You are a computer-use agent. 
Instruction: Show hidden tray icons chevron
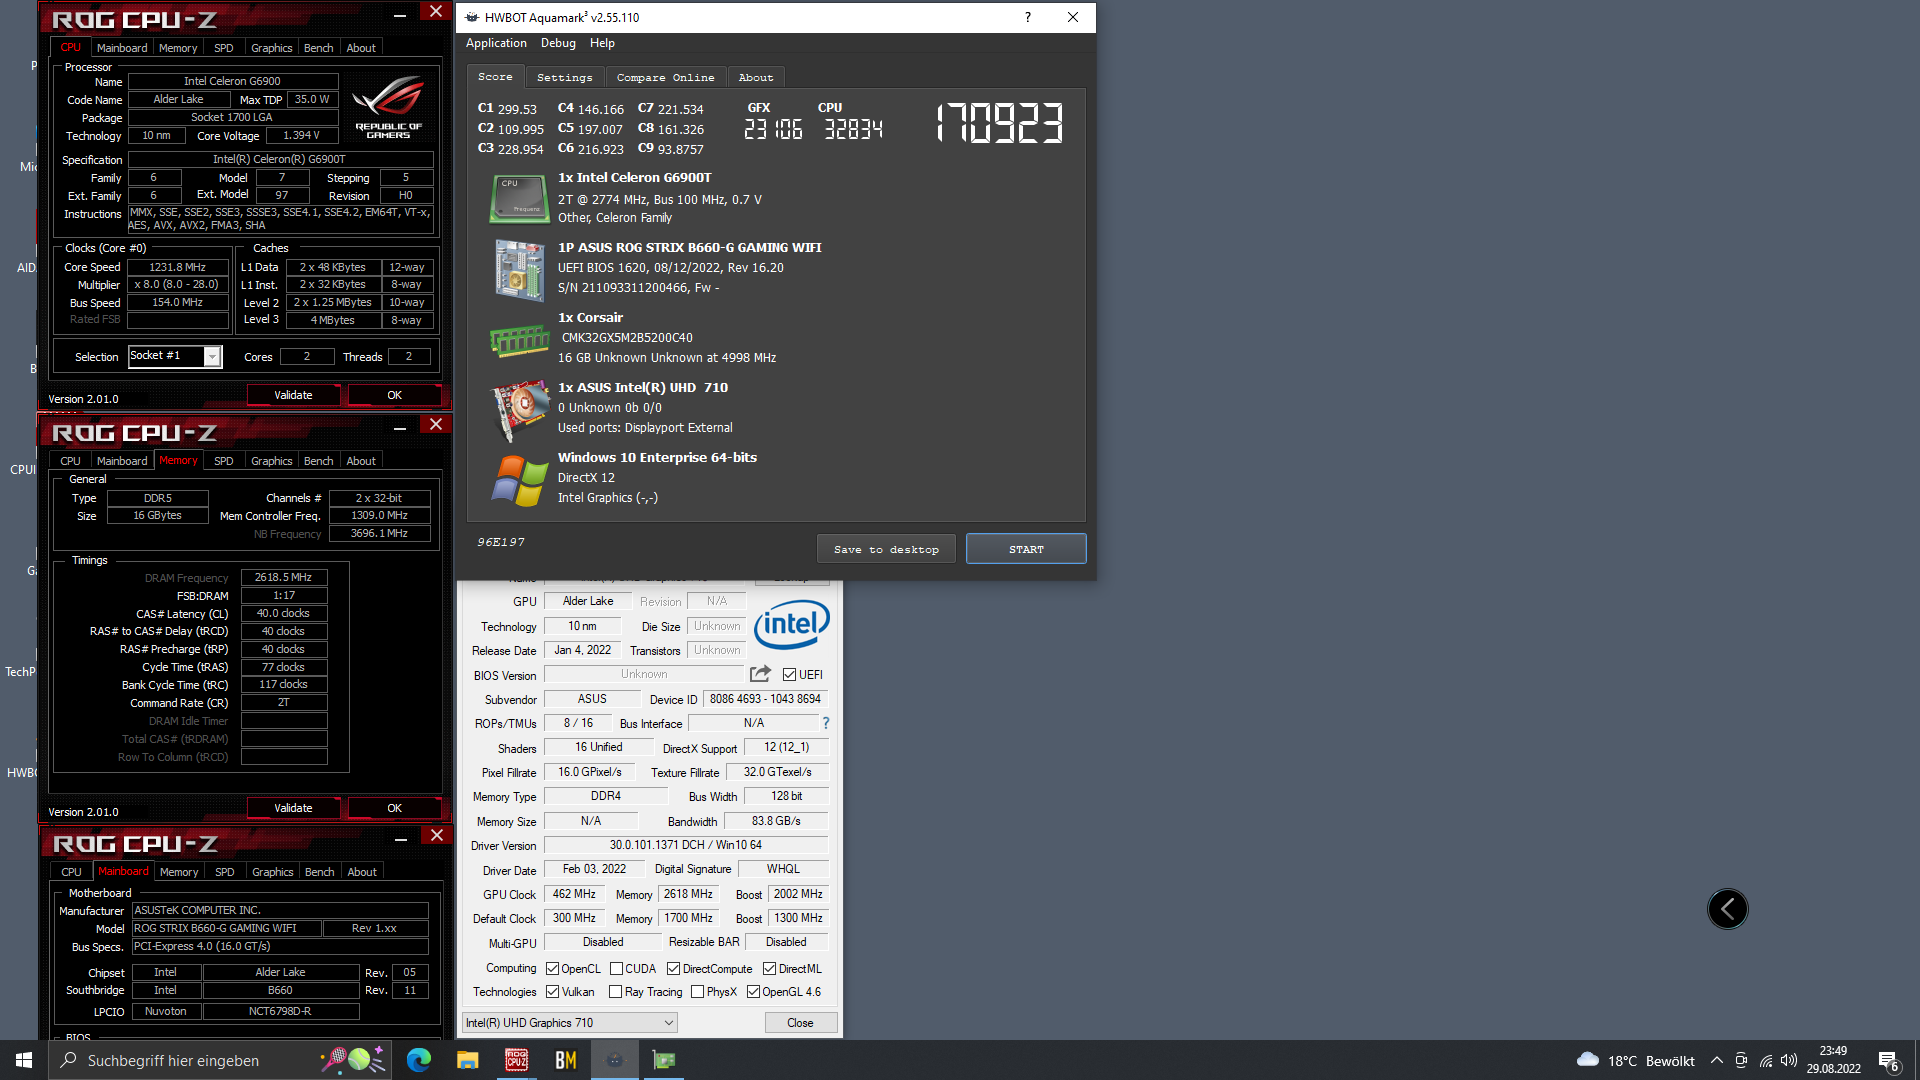pyautogui.click(x=1716, y=1060)
